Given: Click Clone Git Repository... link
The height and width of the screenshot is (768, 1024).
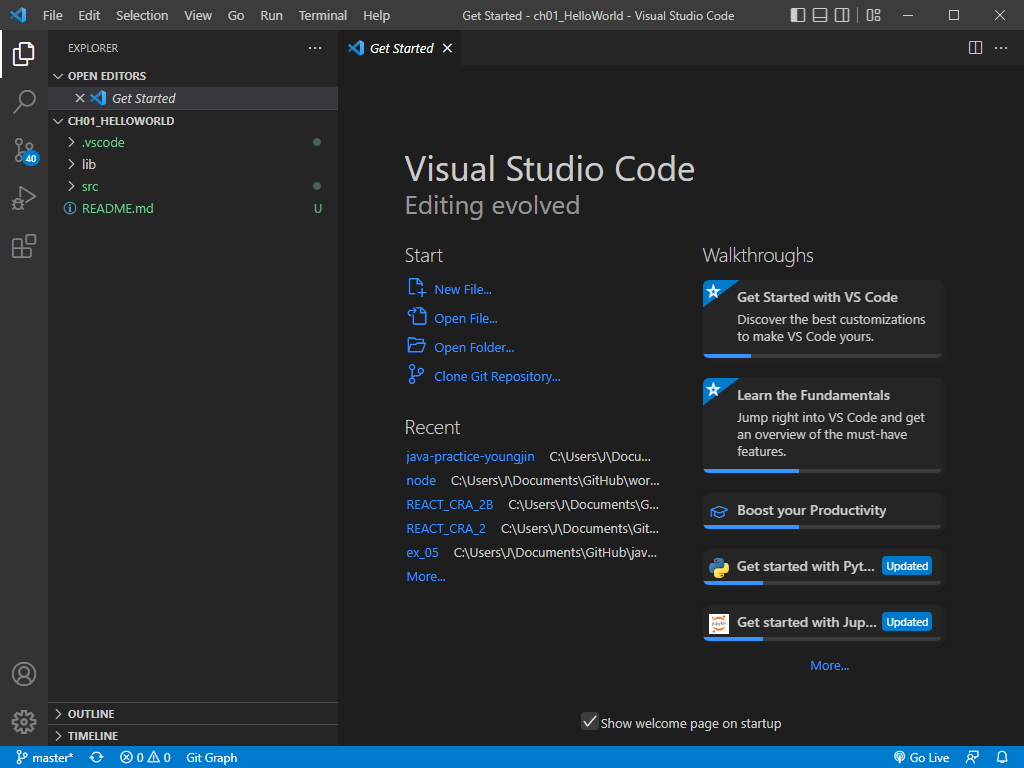Looking at the screenshot, I should pos(497,377).
